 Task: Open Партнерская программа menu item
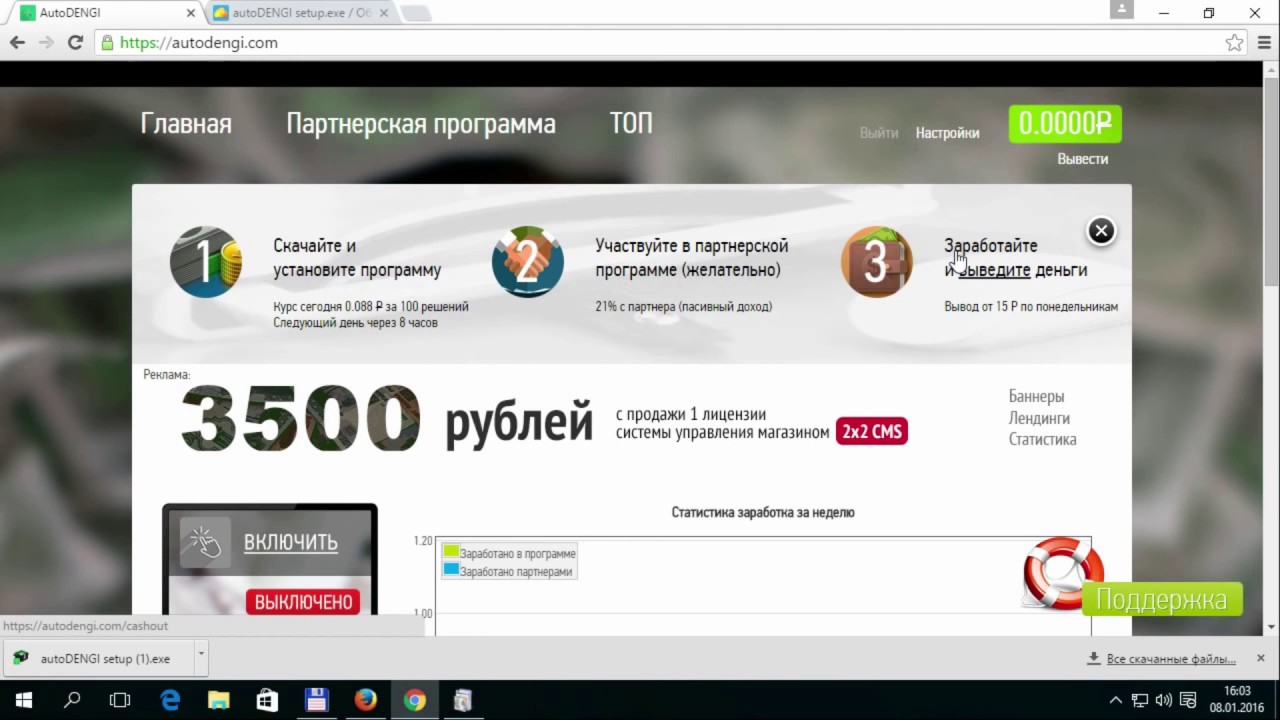point(421,124)
